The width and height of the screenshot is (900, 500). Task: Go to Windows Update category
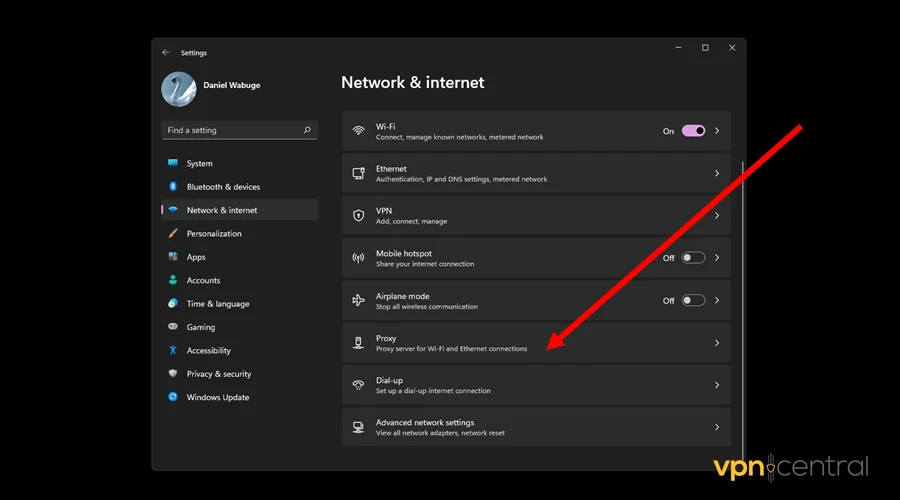tap(239, 397)
